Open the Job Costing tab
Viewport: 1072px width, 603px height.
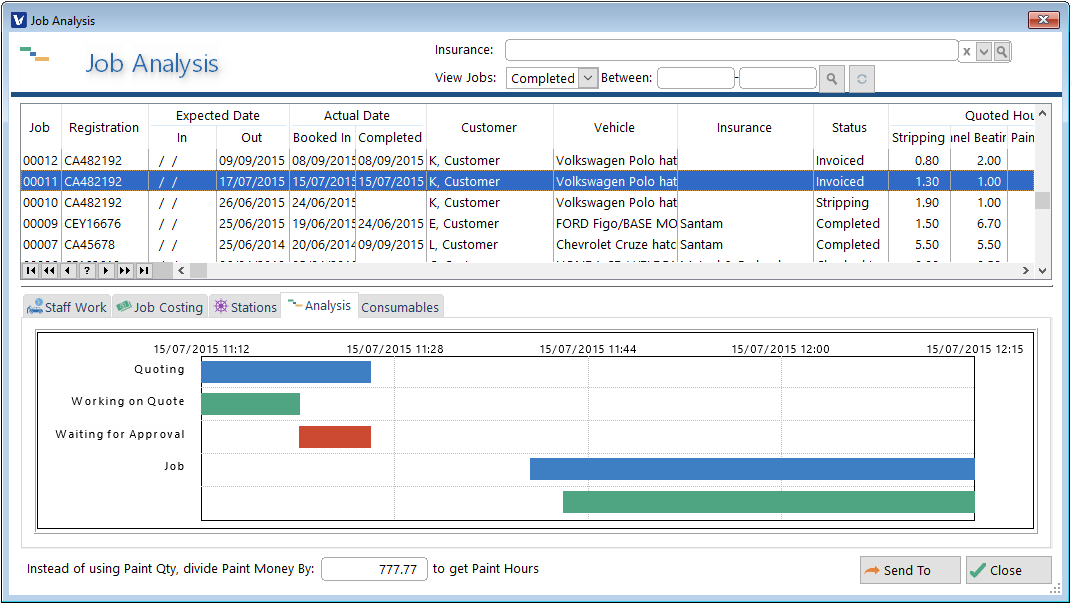(x=159, y=306)
